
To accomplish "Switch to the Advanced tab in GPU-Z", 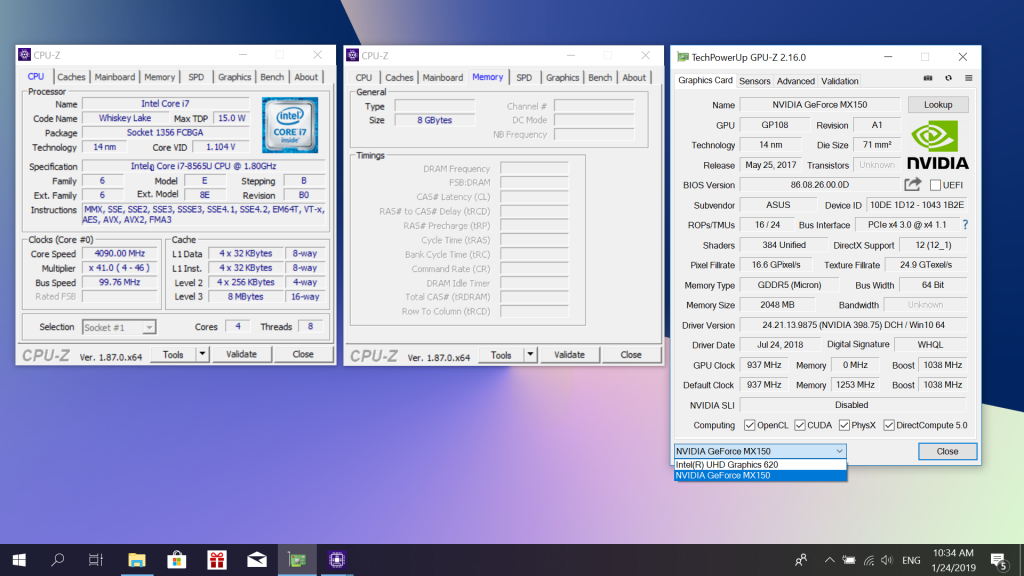I will coord(795,81).
